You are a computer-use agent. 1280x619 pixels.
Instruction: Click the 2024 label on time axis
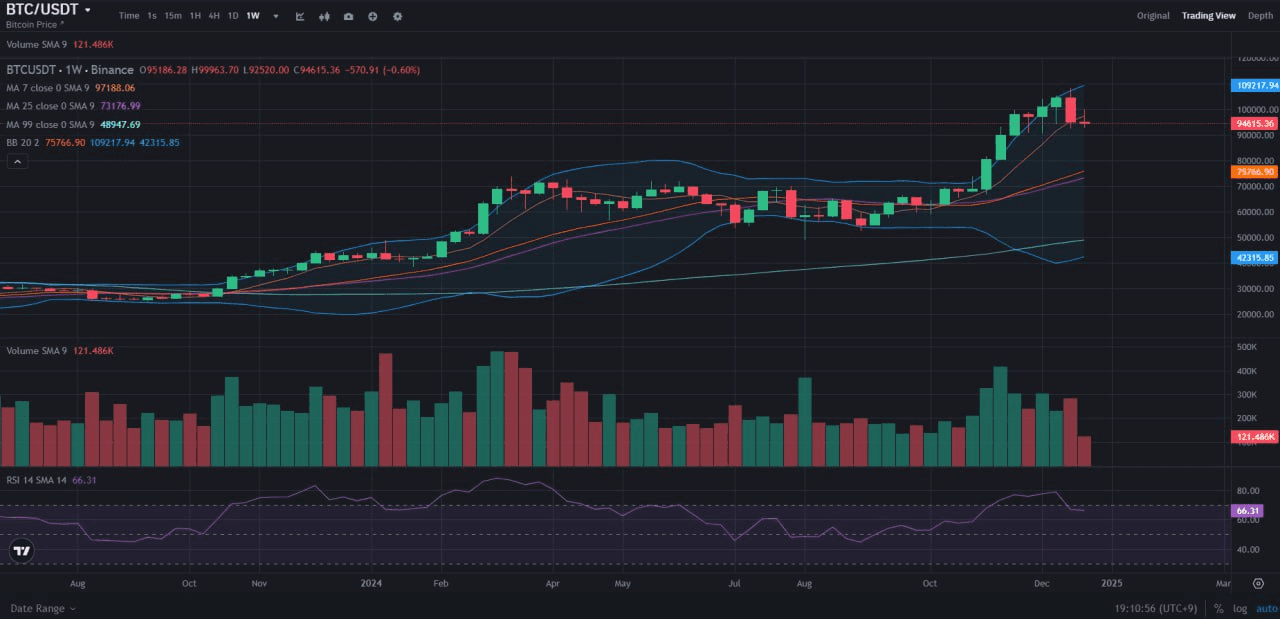click(371, 582)
